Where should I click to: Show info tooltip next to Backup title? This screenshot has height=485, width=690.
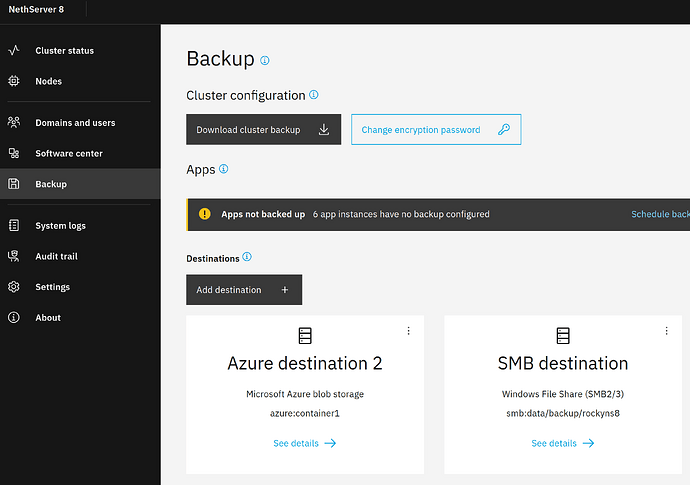pyautogui.click(x=264, y=60)
